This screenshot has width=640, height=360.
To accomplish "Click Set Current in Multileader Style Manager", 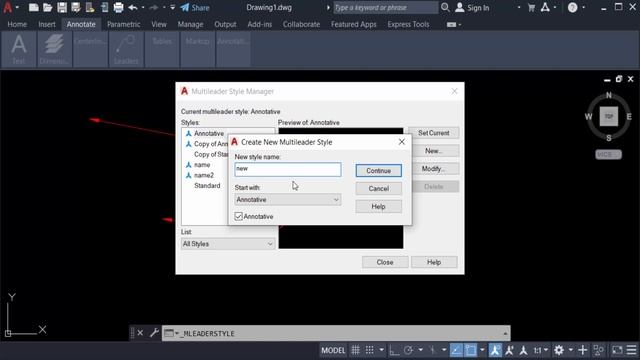I will click(433, 133).
